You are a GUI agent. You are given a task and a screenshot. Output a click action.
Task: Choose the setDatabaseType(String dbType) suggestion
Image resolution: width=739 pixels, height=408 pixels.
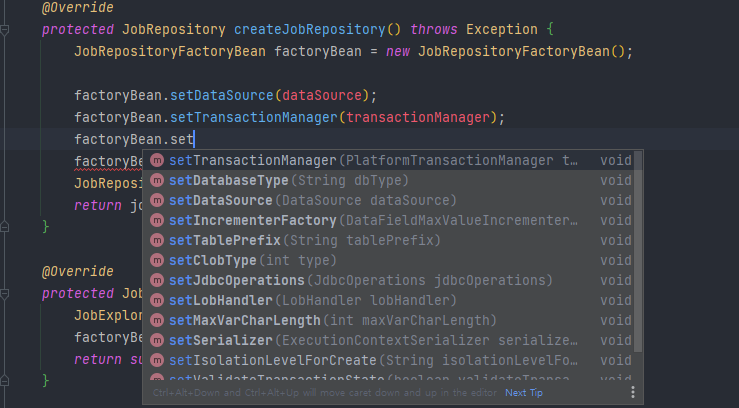pyautogui.click(x=388, y=180)
